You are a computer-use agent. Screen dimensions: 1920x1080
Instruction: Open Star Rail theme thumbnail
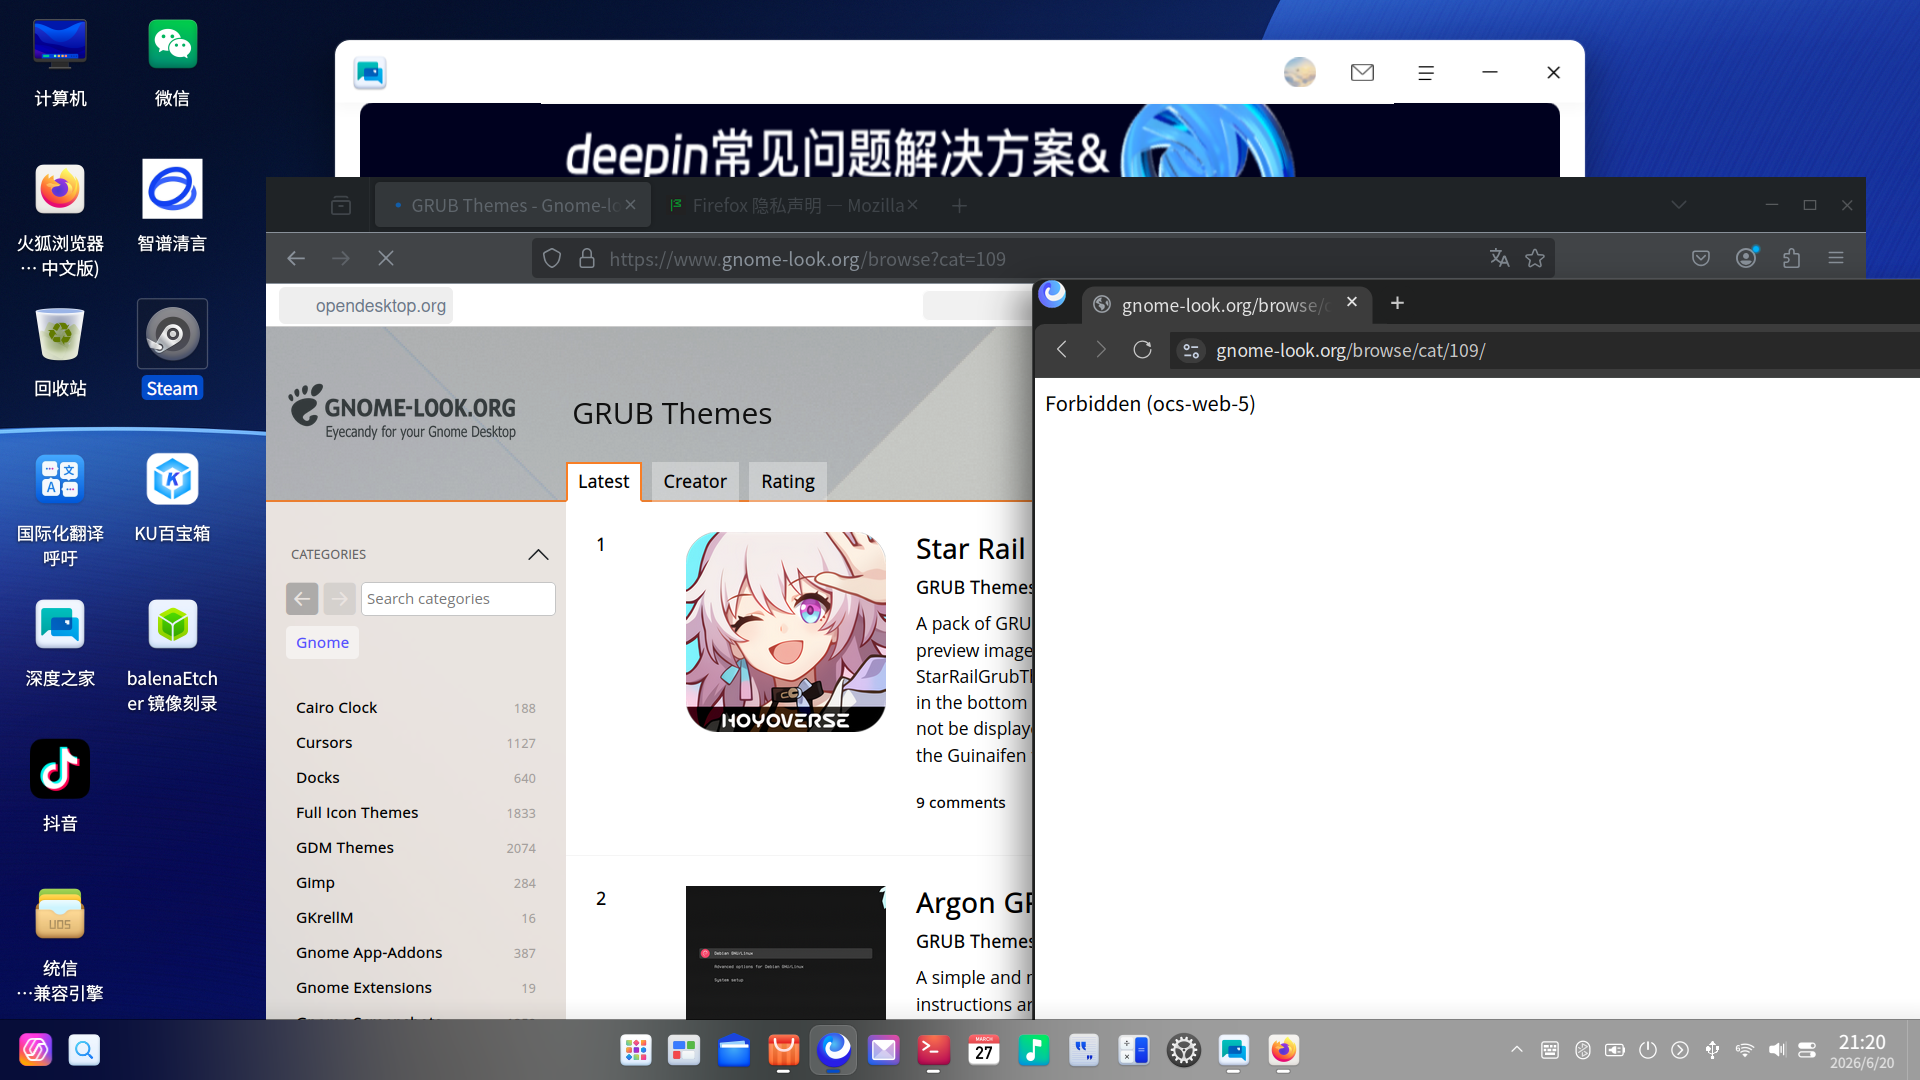coord(786,632)
